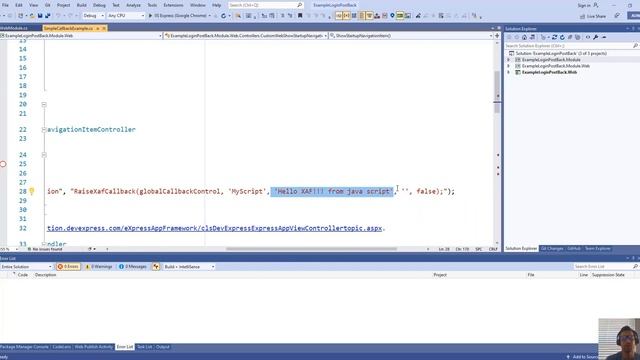Open the File menu

click(5, 5)
